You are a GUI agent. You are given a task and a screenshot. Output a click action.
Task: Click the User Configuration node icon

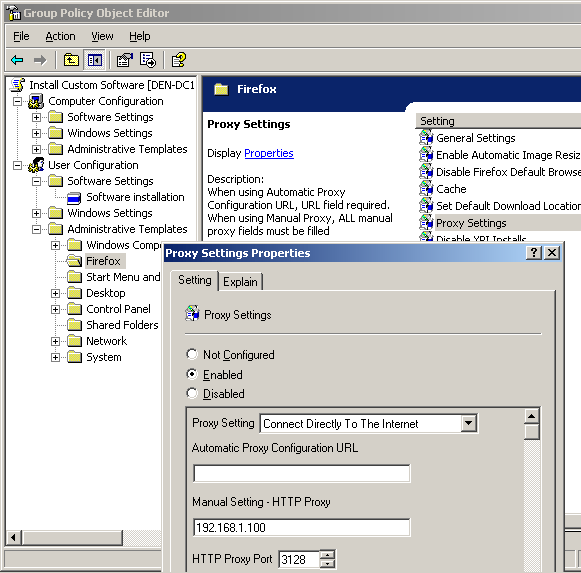point(36,165)
